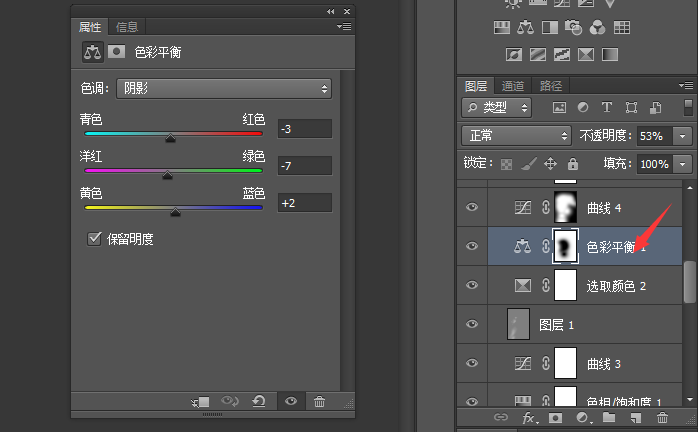Filter layers by smart objects icon
The width and height of the screenshot is (698, 432).
(655, 107)
